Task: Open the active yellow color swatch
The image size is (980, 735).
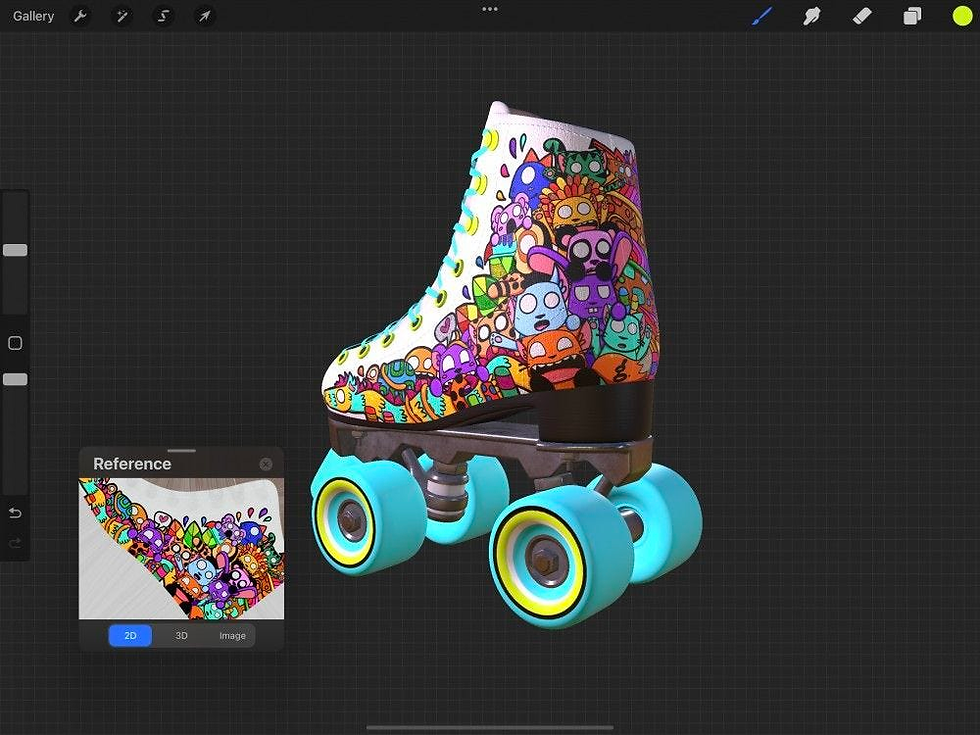Action: pyautogui.click(x=961, y=16)
